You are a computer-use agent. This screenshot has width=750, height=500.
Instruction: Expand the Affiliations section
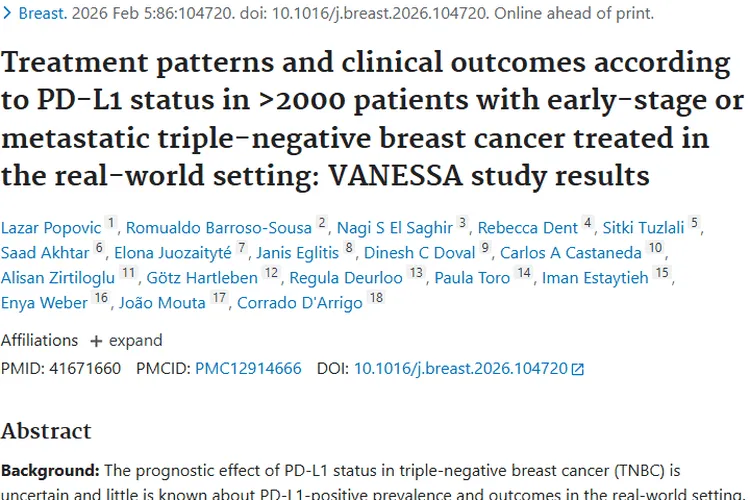pyautogui.click(x=121, y=340)
